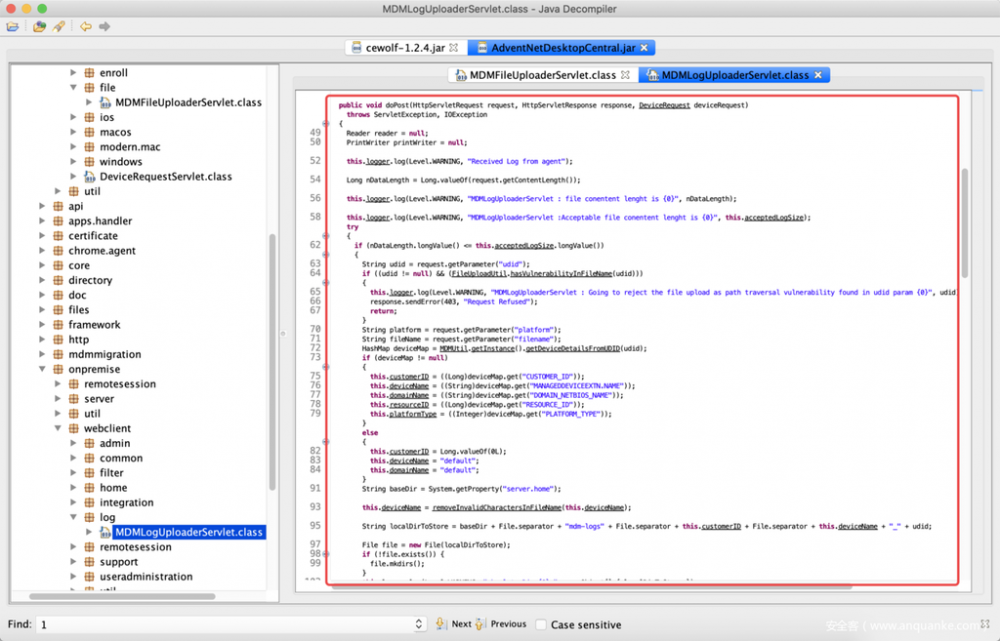This screenshot has width=1000, height=641.
Task: Click the Open File folder icon
Action: 13,27
